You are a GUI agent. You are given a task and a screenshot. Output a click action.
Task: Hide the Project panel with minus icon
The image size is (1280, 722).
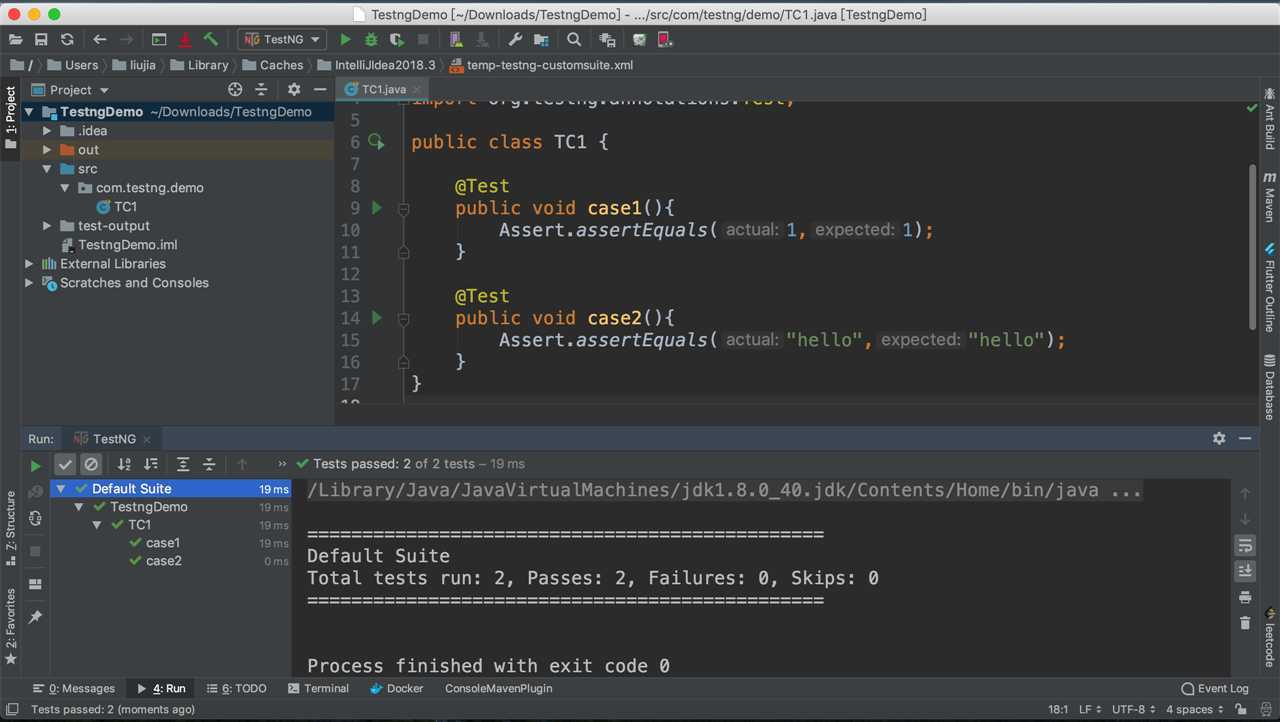(x=320, y=89)
